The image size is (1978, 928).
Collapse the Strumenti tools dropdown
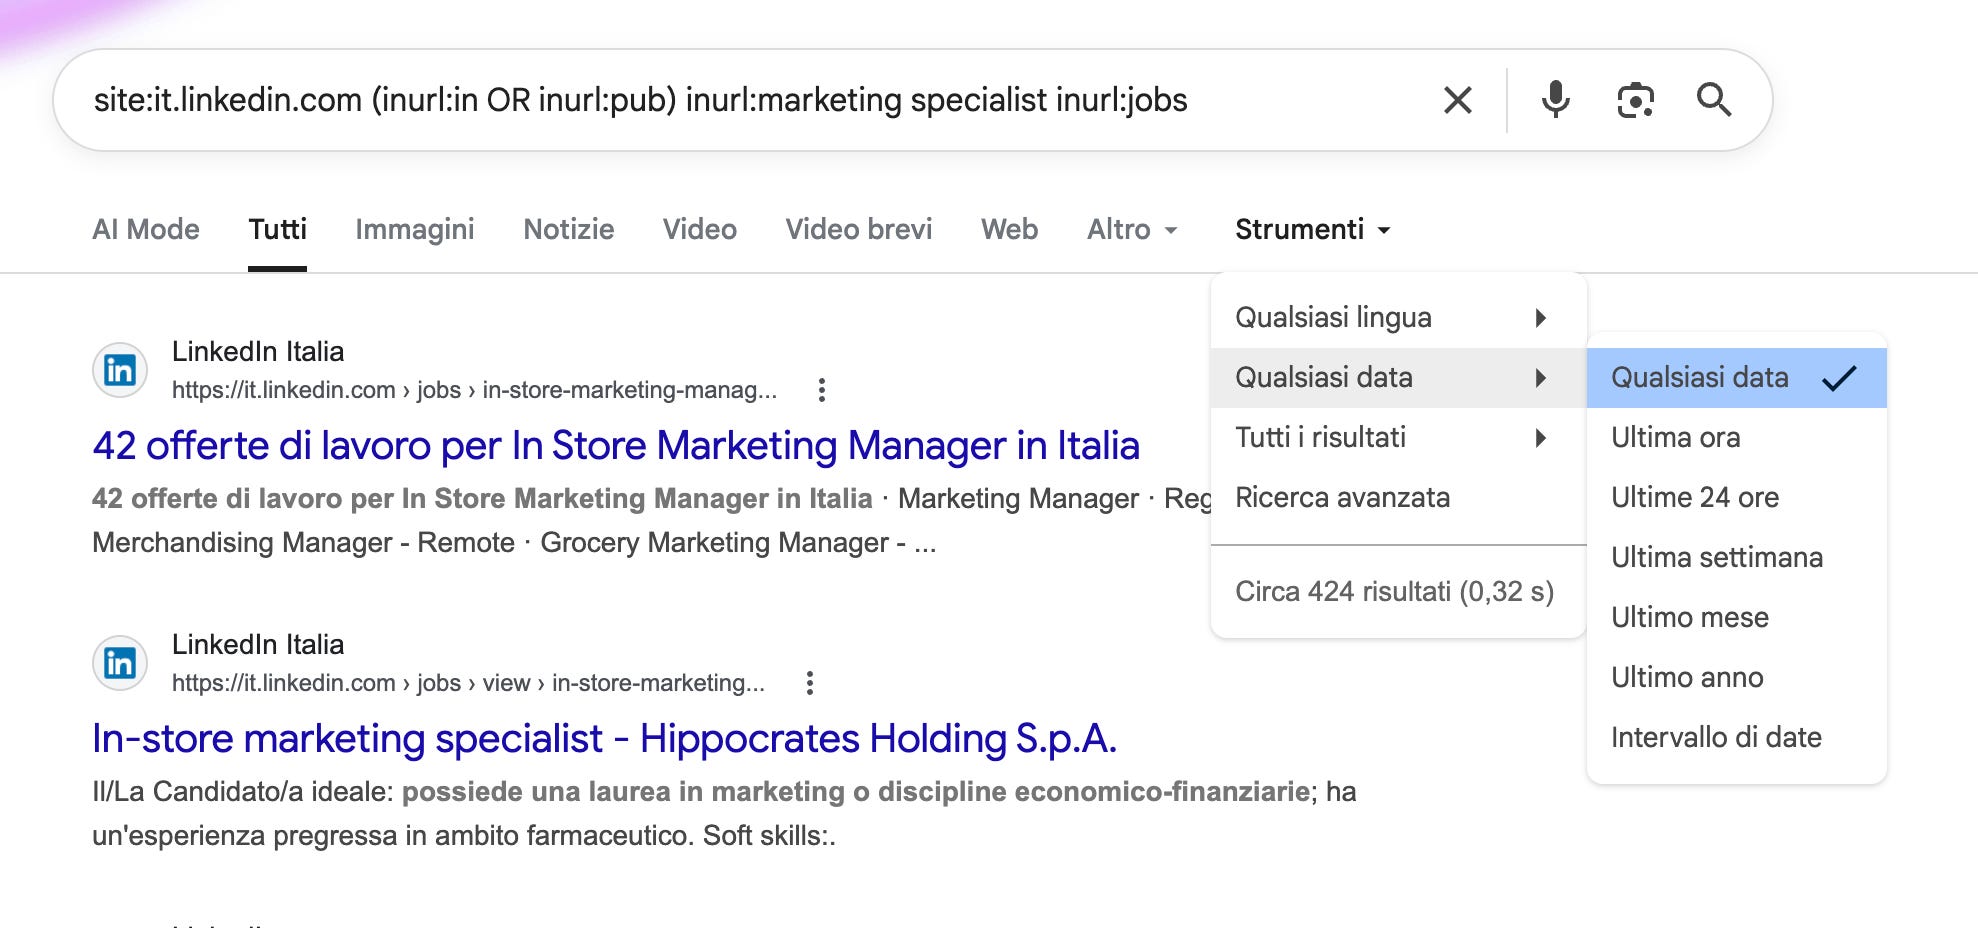tap(1313, 229)
